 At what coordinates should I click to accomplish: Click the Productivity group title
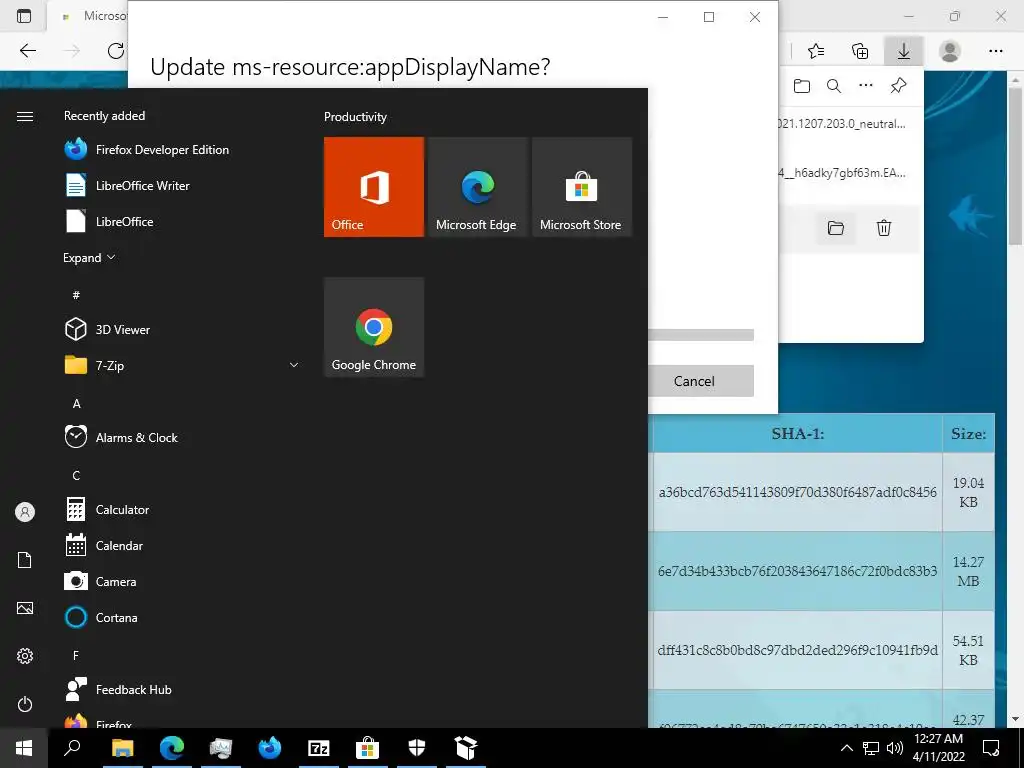[355, 117]
